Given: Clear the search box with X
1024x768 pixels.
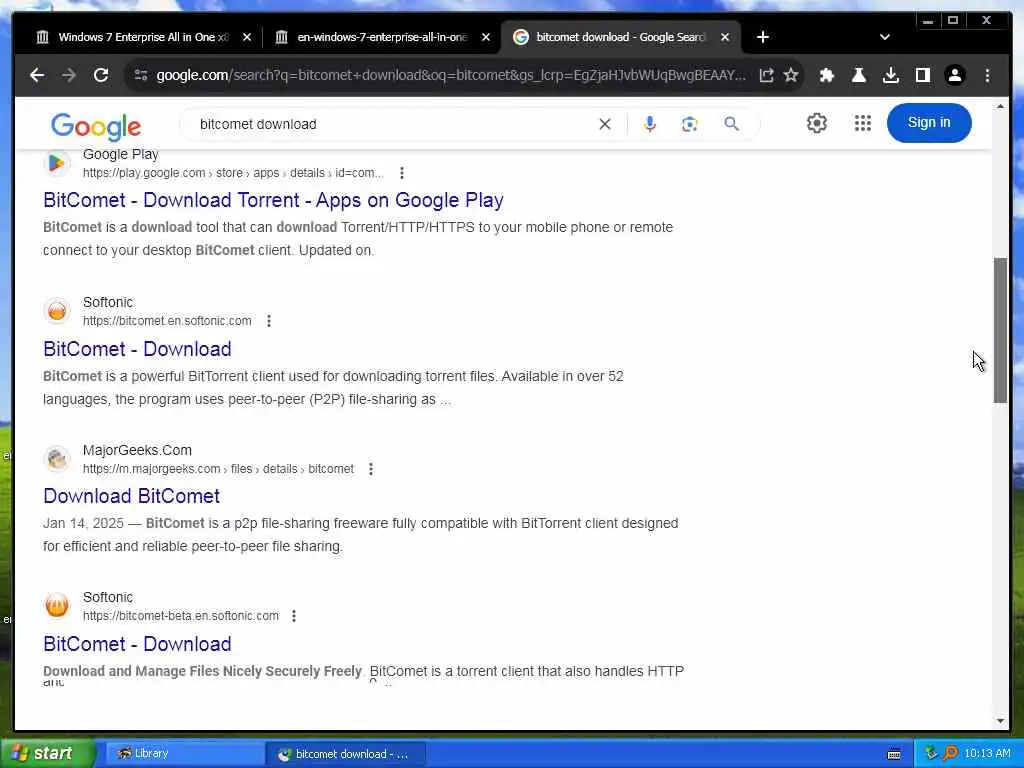Looking at the screenshot, I should (x=605, y=124).
